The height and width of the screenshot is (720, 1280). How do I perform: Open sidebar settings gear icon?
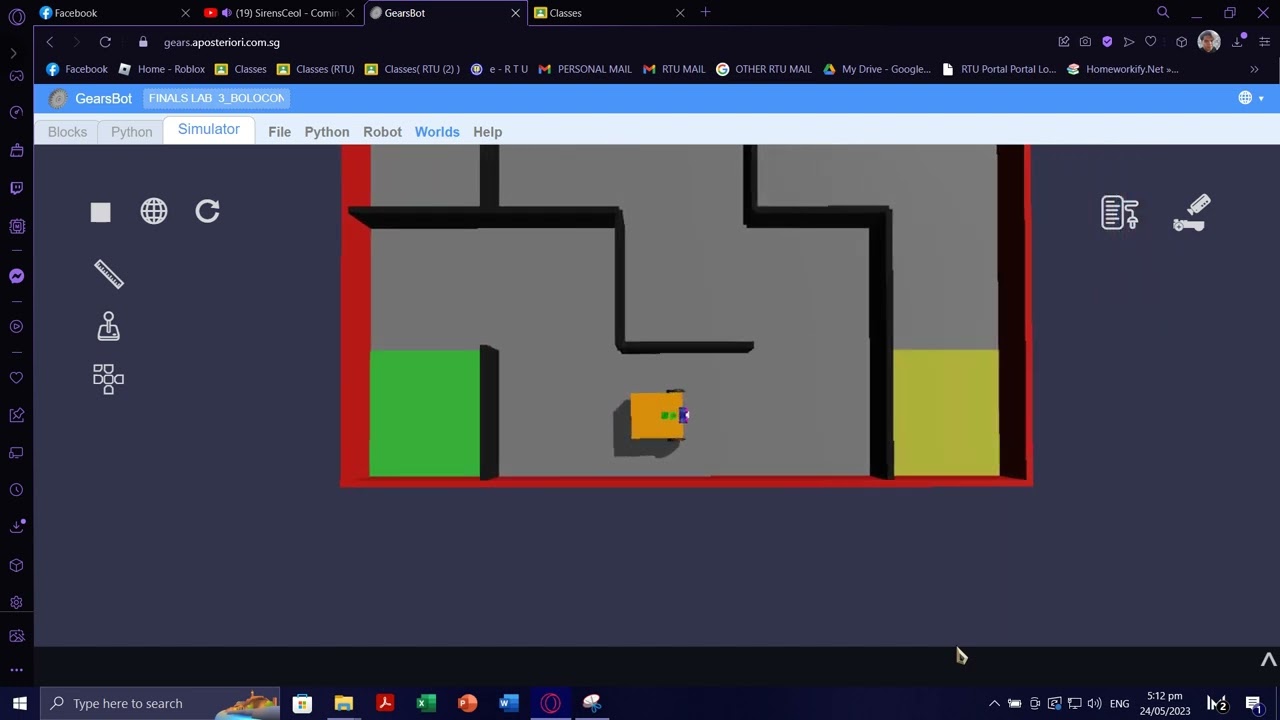[16, 602]
